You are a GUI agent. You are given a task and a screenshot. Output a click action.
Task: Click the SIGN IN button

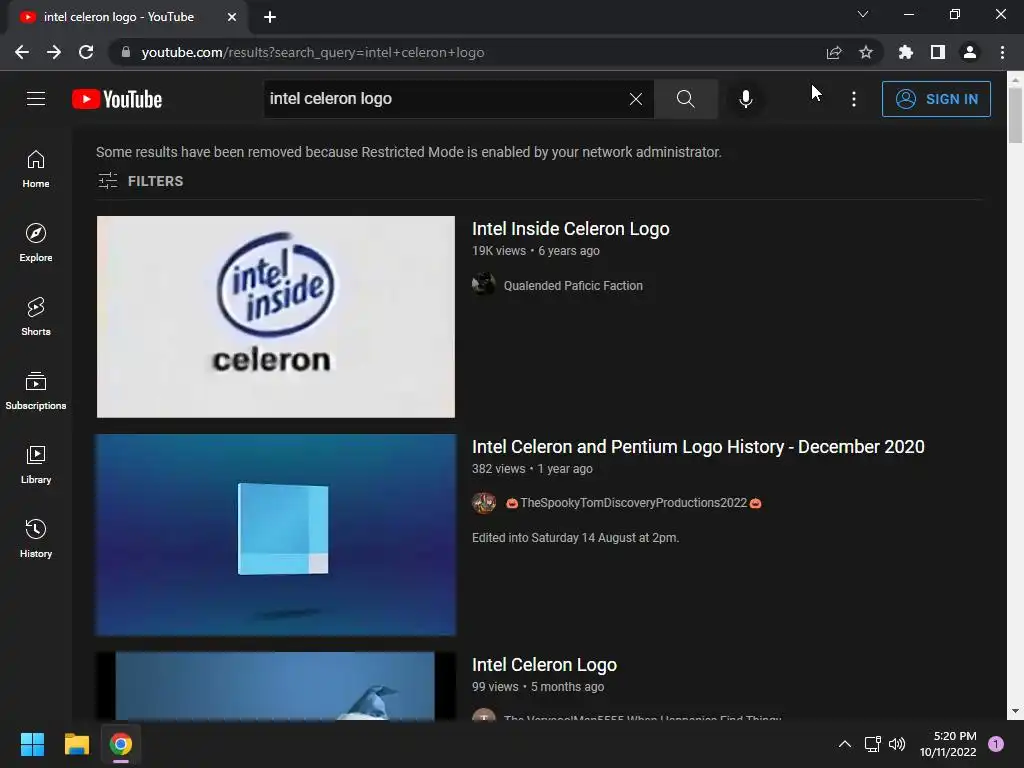point(936,99)
